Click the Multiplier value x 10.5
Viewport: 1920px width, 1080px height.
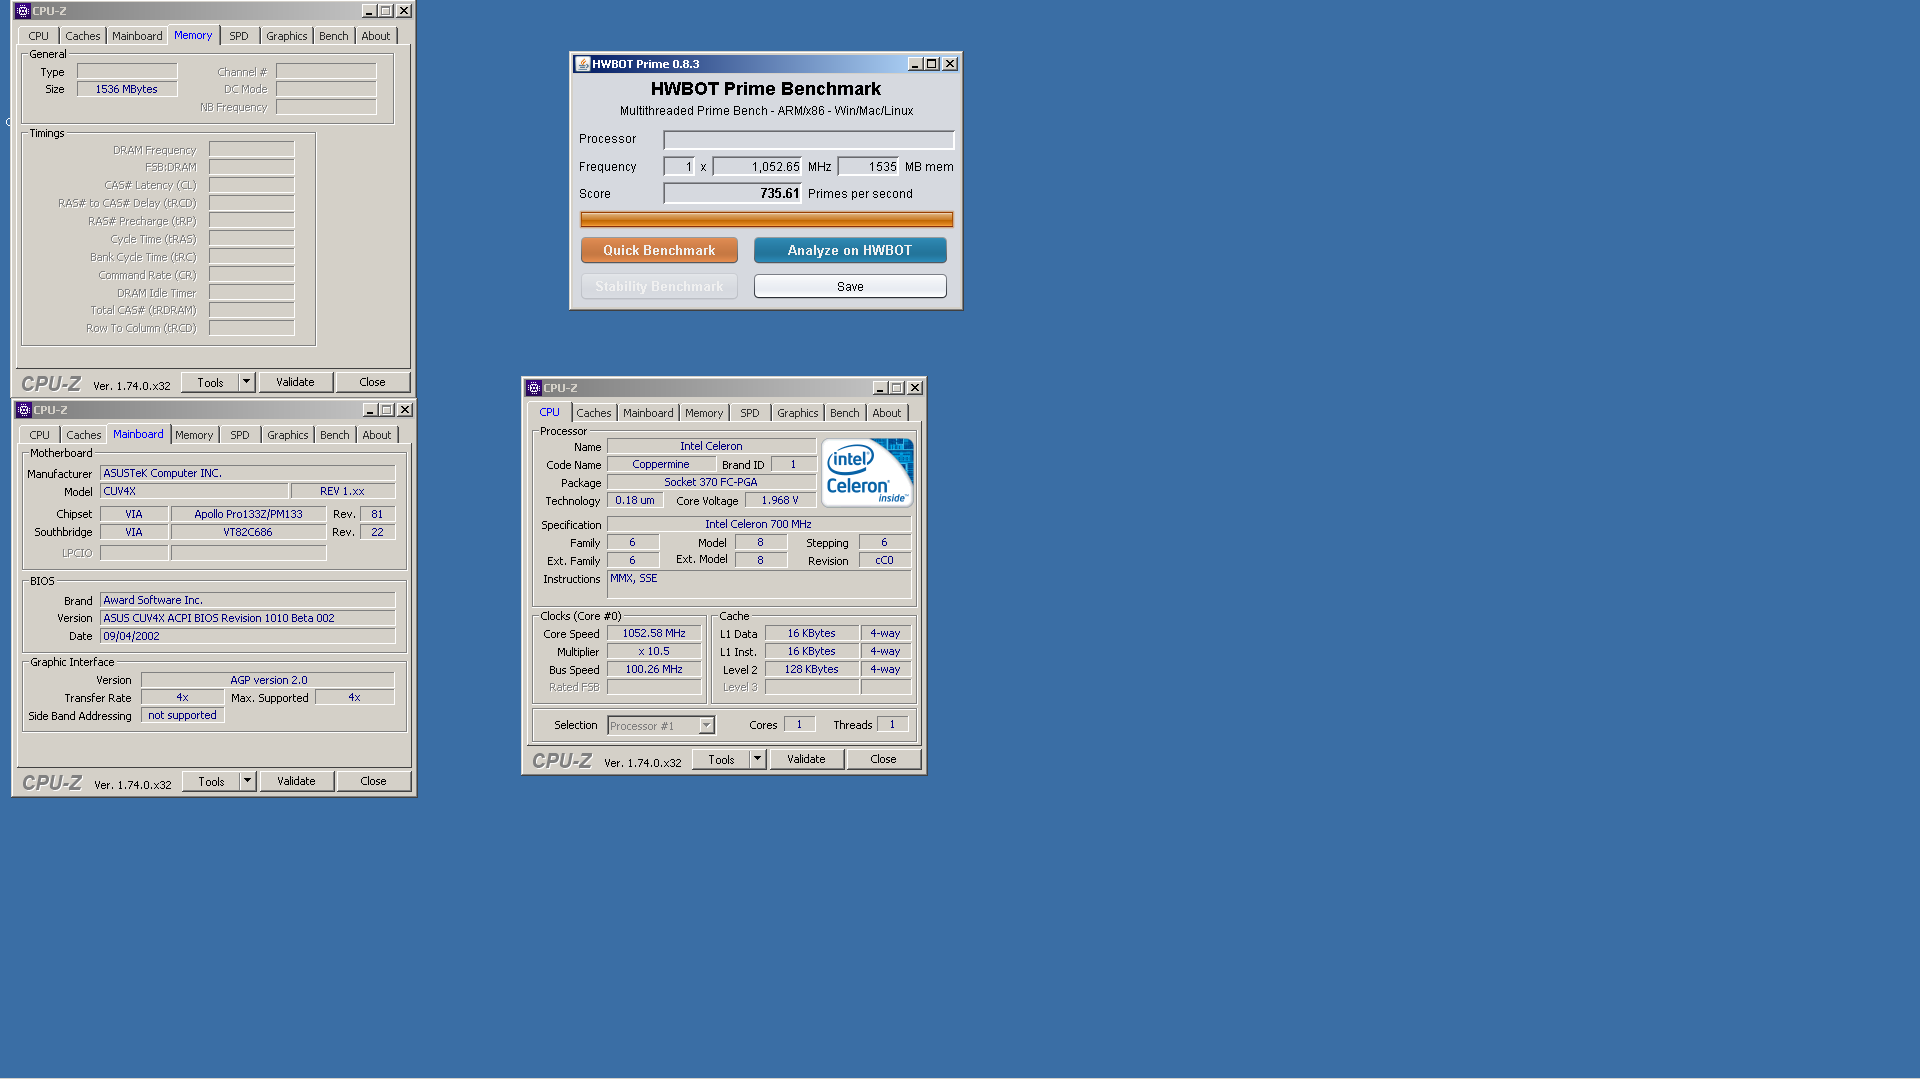pyautogui.click(x=654, y=651)
